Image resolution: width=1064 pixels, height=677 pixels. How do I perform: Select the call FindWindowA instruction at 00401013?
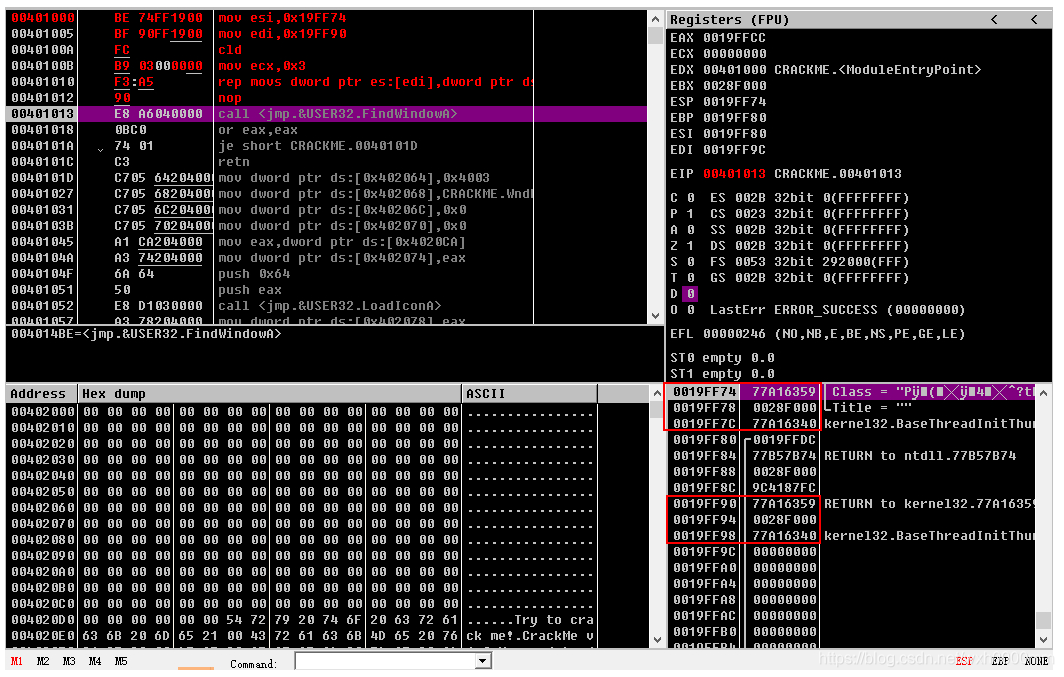[326, 114]
